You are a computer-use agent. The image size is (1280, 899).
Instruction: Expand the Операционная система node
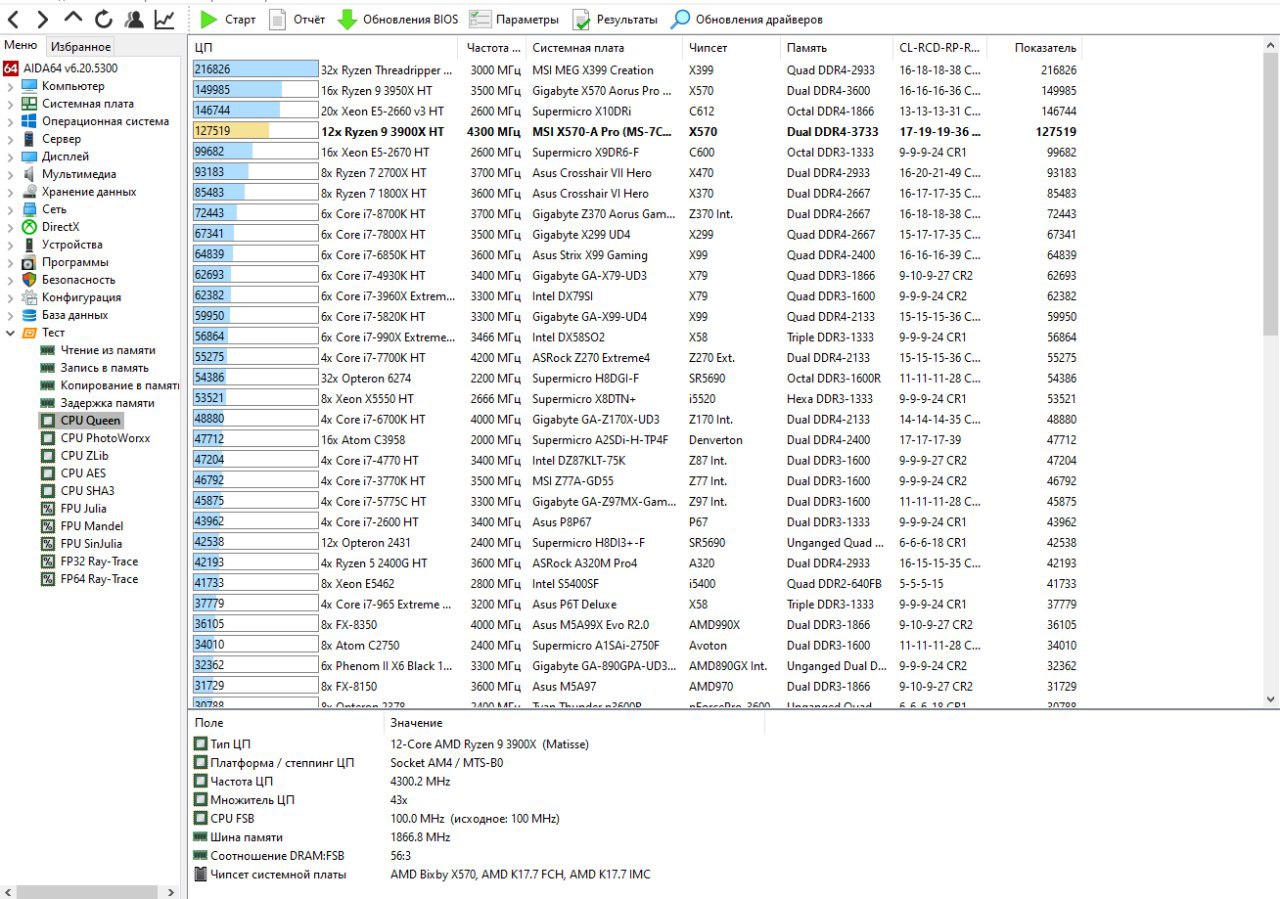tap(10, 121)
